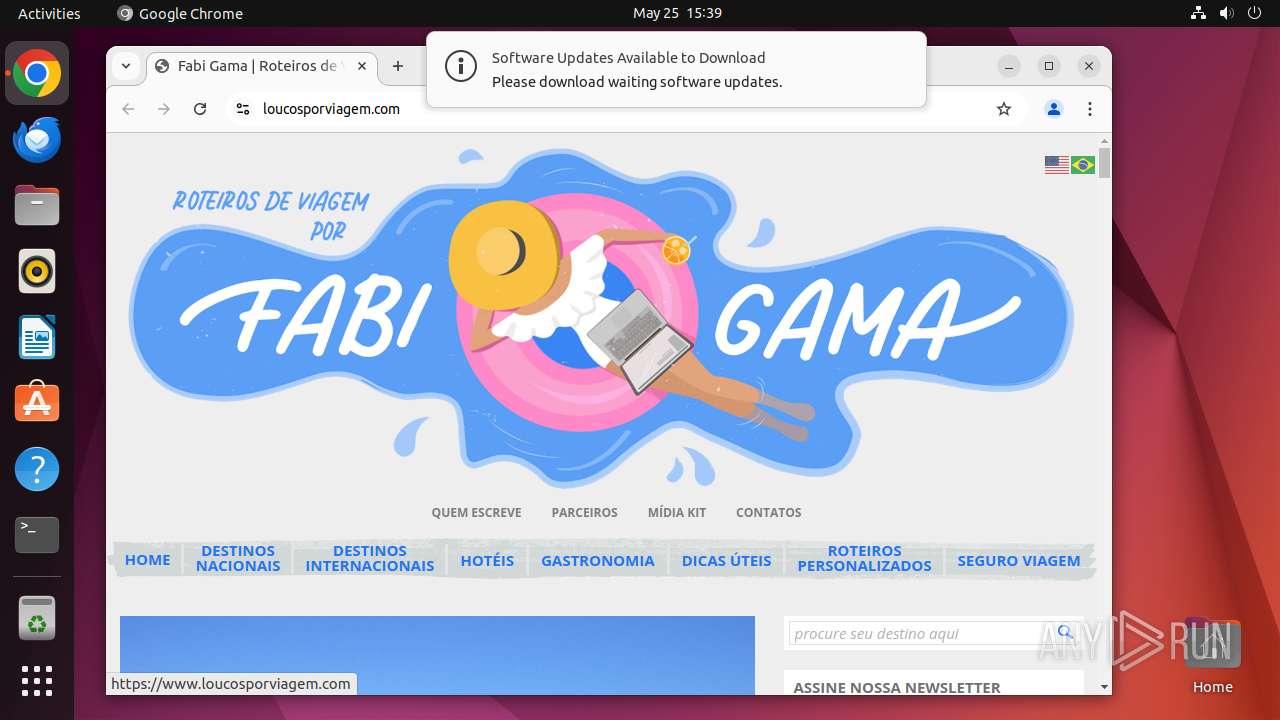Switch site to English with US flag

(1057, 165)
